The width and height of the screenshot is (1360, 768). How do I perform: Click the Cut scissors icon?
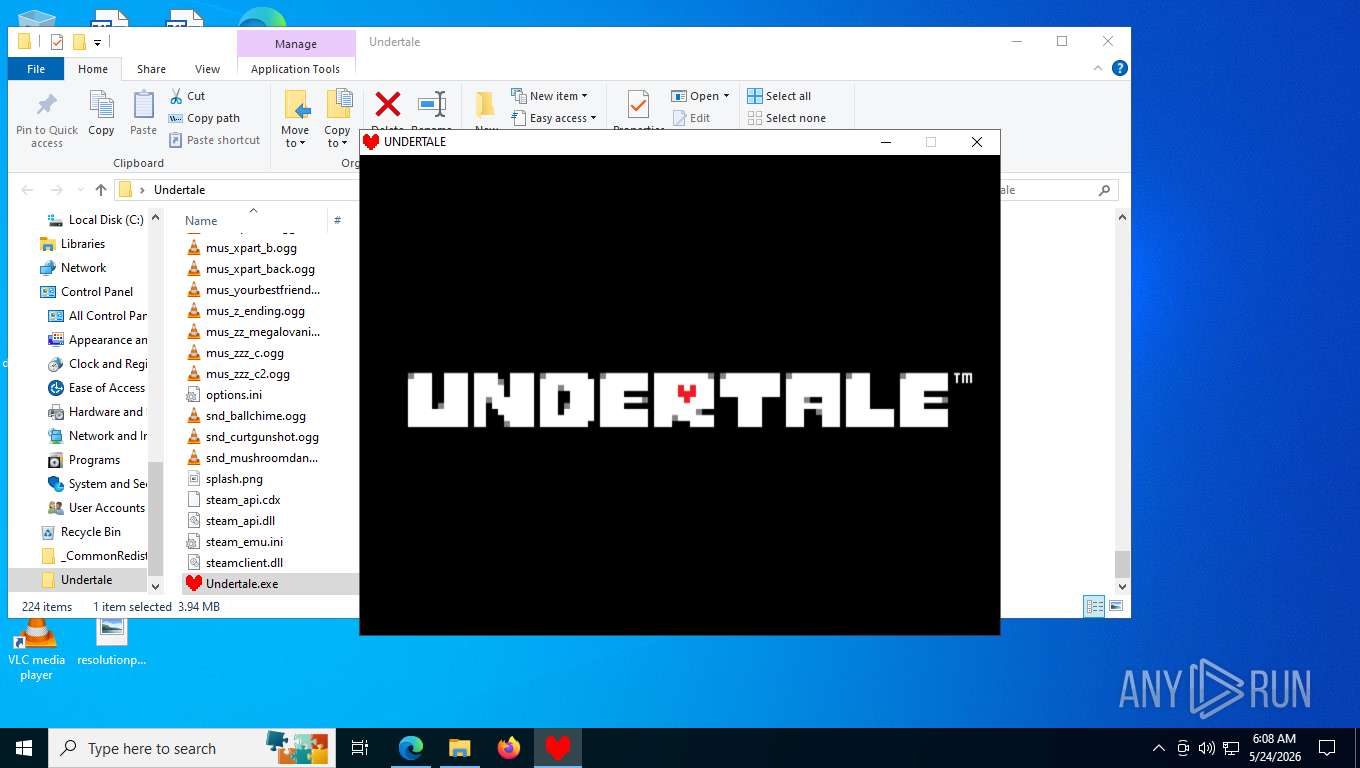[176, 96]
